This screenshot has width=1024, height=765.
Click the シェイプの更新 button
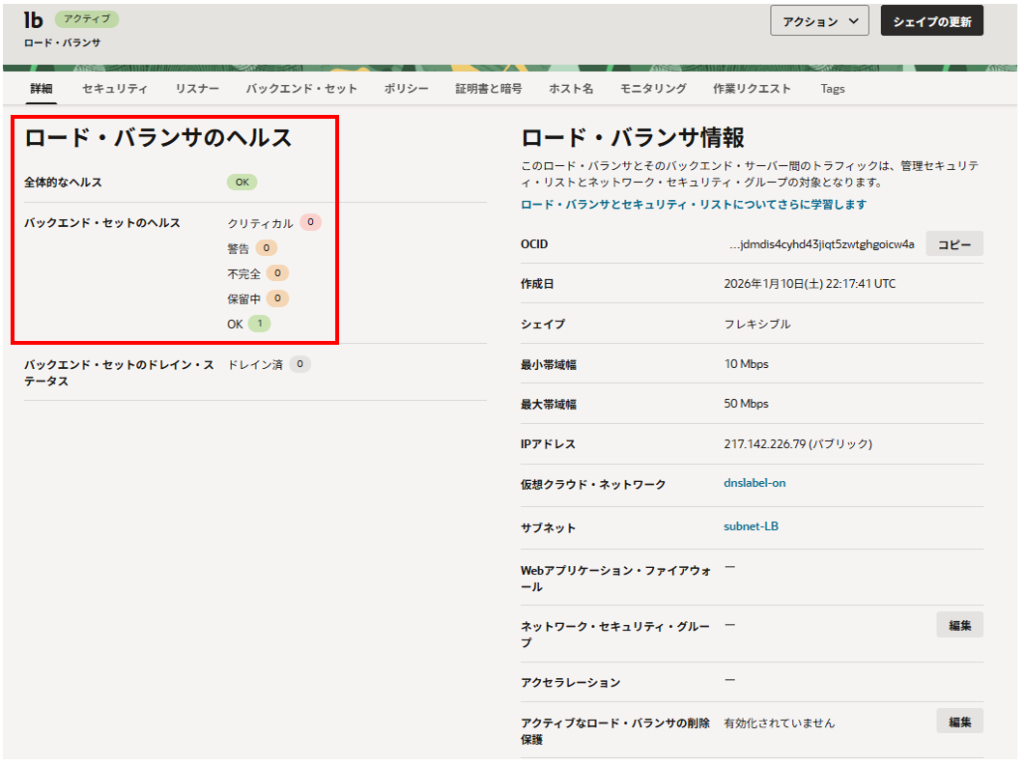931,21
